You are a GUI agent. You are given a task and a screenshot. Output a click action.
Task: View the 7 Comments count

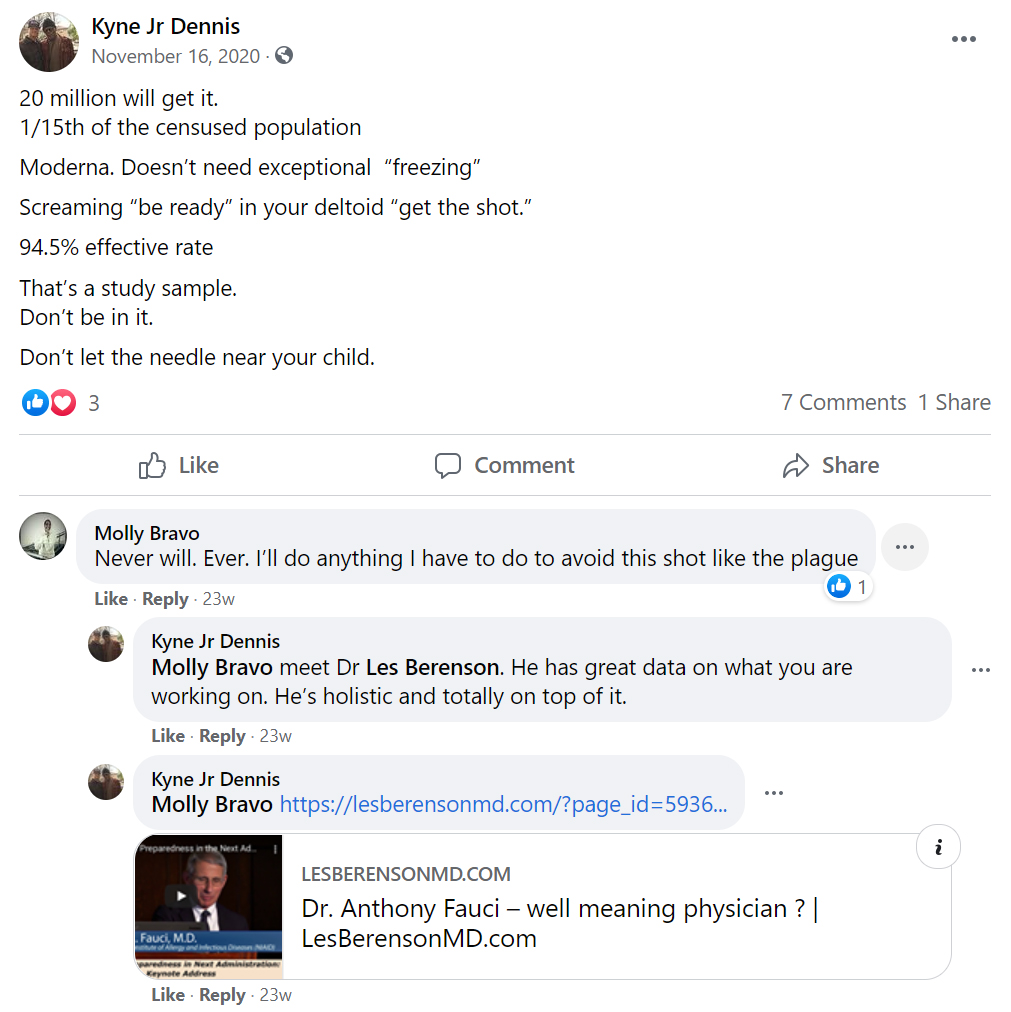pos(843,402)
